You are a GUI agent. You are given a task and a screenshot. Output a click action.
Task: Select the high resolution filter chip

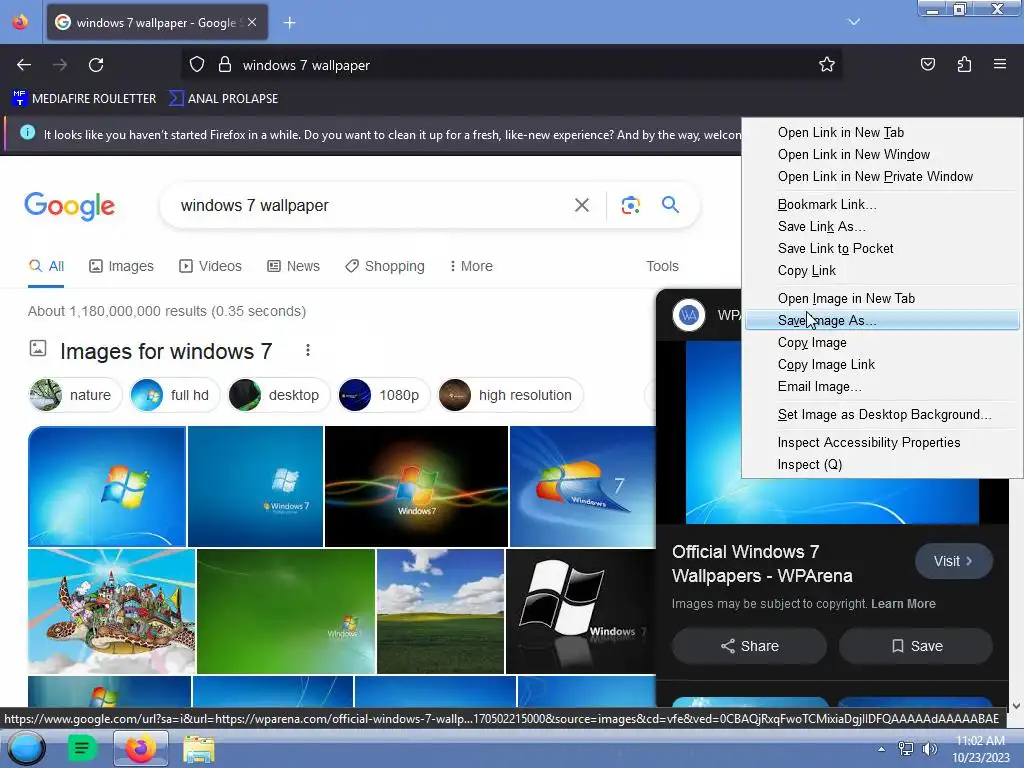point(510,395)
